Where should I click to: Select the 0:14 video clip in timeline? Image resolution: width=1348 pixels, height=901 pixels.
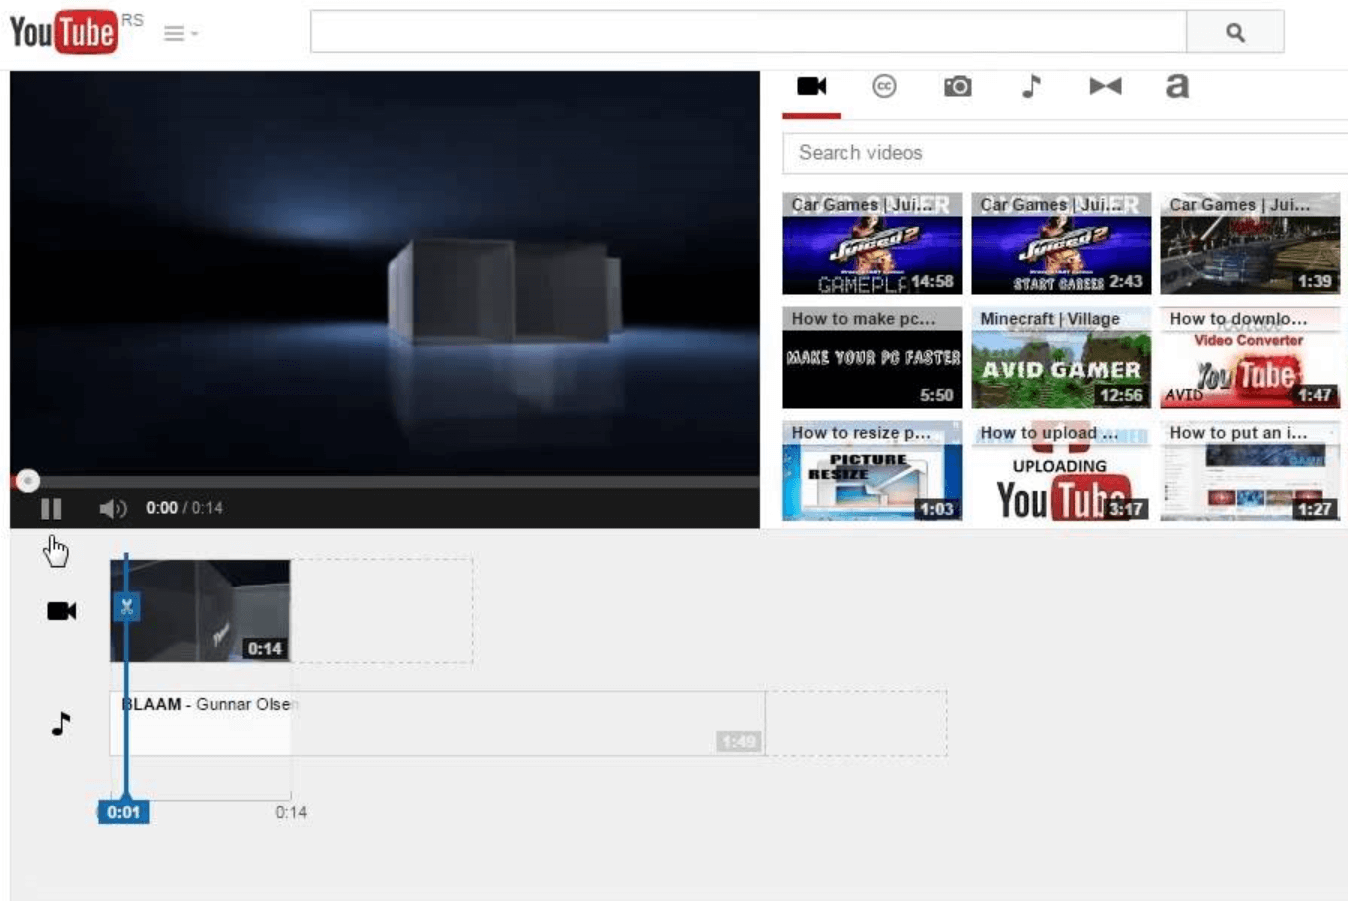coord(200,610)
